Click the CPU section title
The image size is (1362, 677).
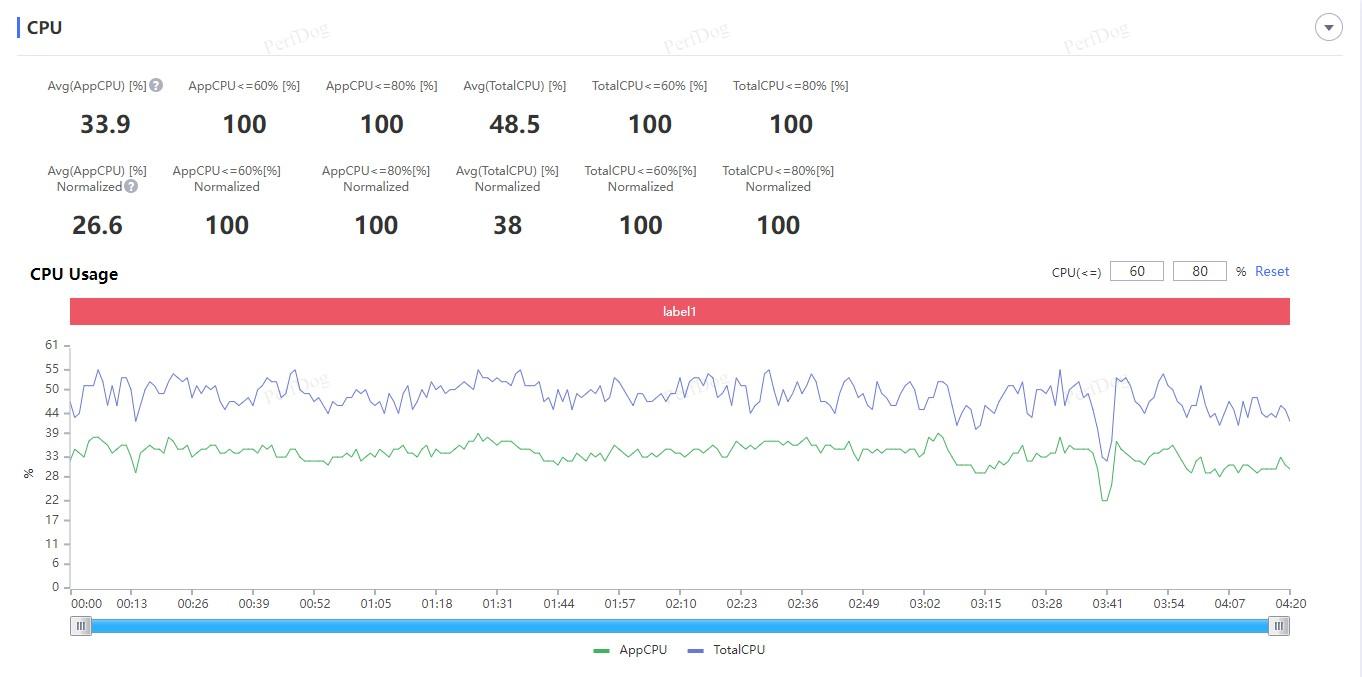[x=44, y=28]
